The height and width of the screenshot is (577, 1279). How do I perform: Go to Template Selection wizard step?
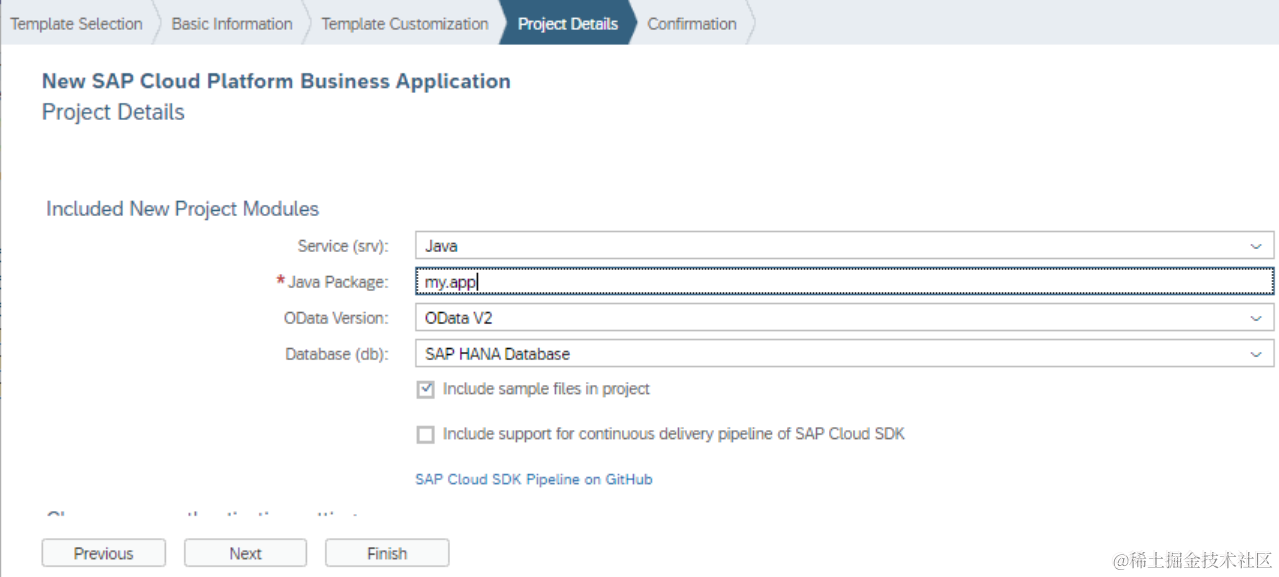[76, 24]
